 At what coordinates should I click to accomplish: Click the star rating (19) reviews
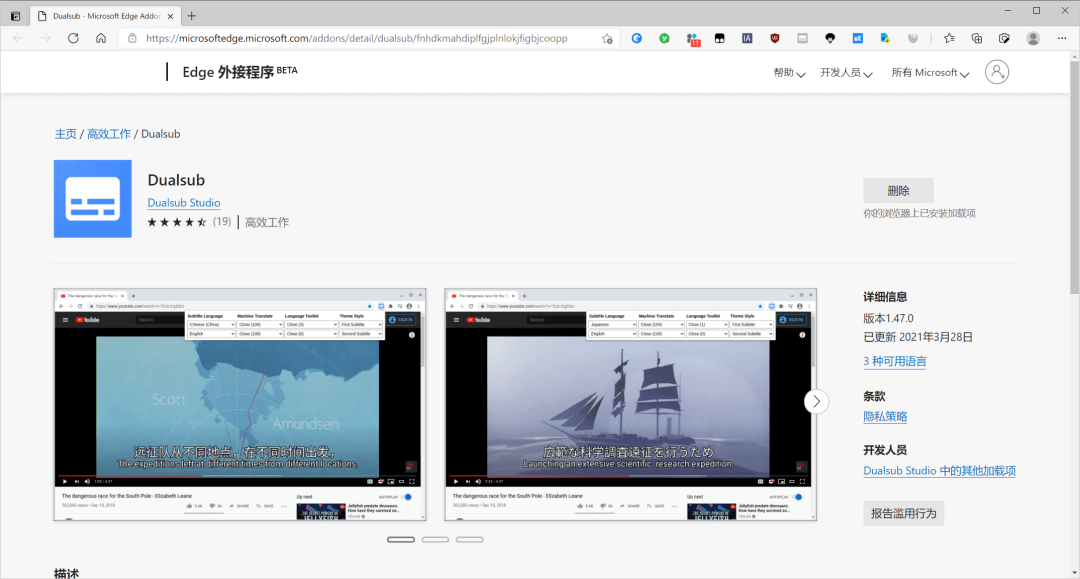189,222
